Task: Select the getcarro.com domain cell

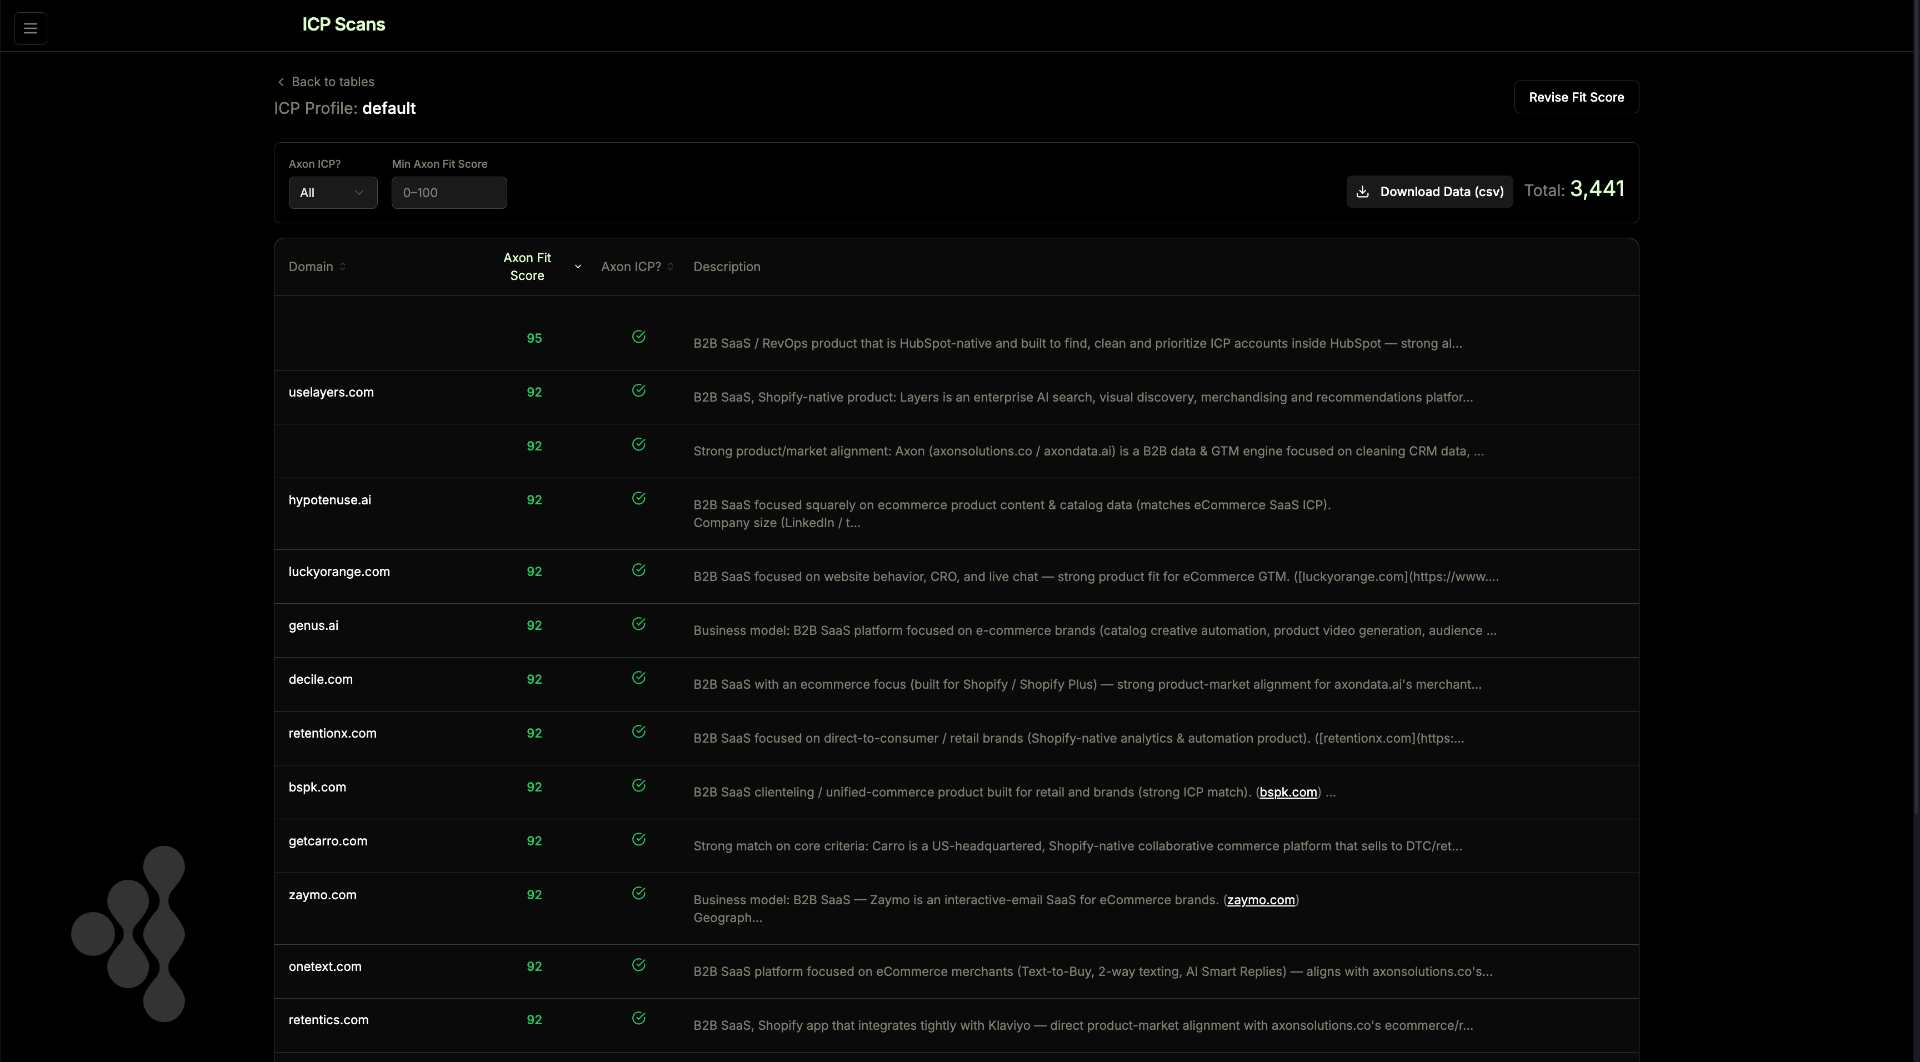Action: point(328,842)
